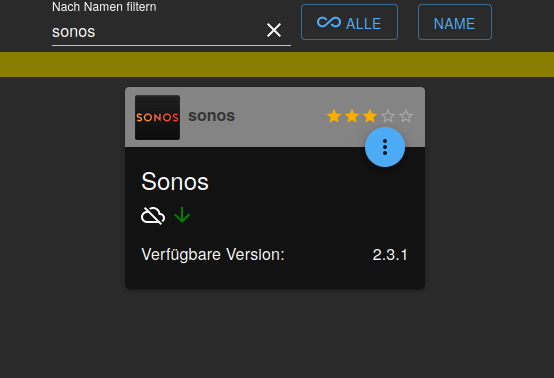Click the infinity icon on ALLE button
Viewport: 554px width, 378px height.
(329, 22)
